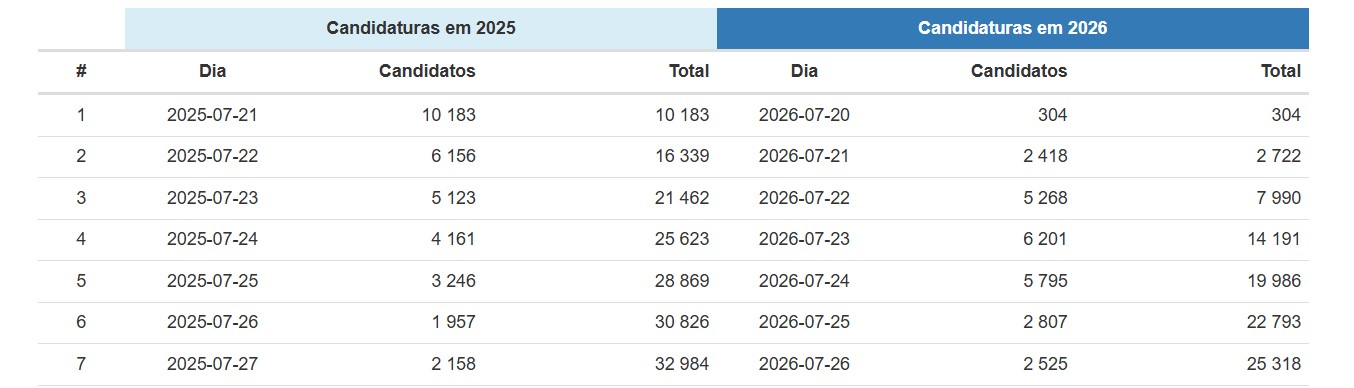Click the first Dia column header
The height and width of the screenshot is (388, 1354).
click(x=212, y=71)
